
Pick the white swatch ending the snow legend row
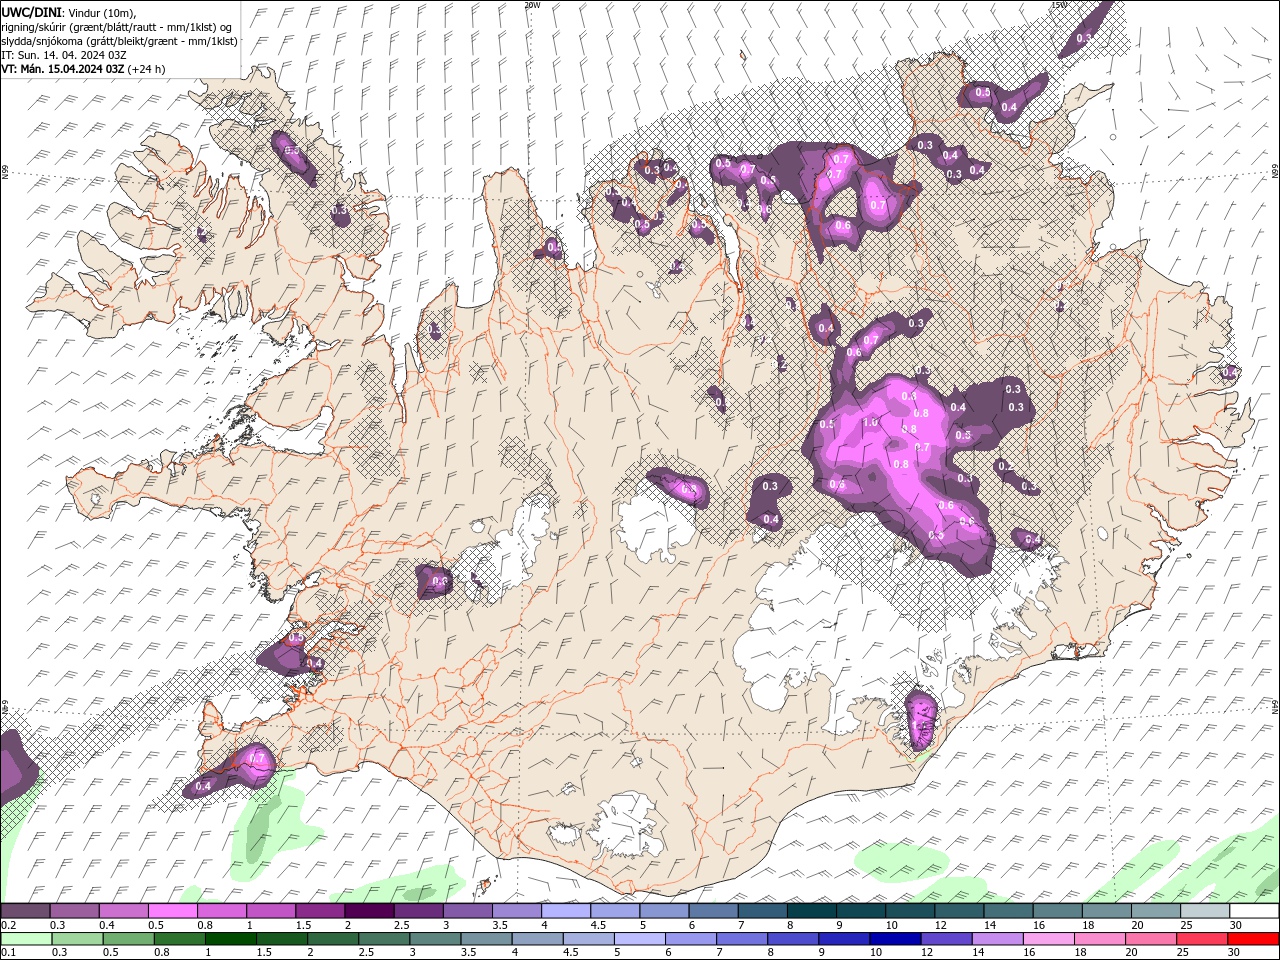(x=1253, y=911)
